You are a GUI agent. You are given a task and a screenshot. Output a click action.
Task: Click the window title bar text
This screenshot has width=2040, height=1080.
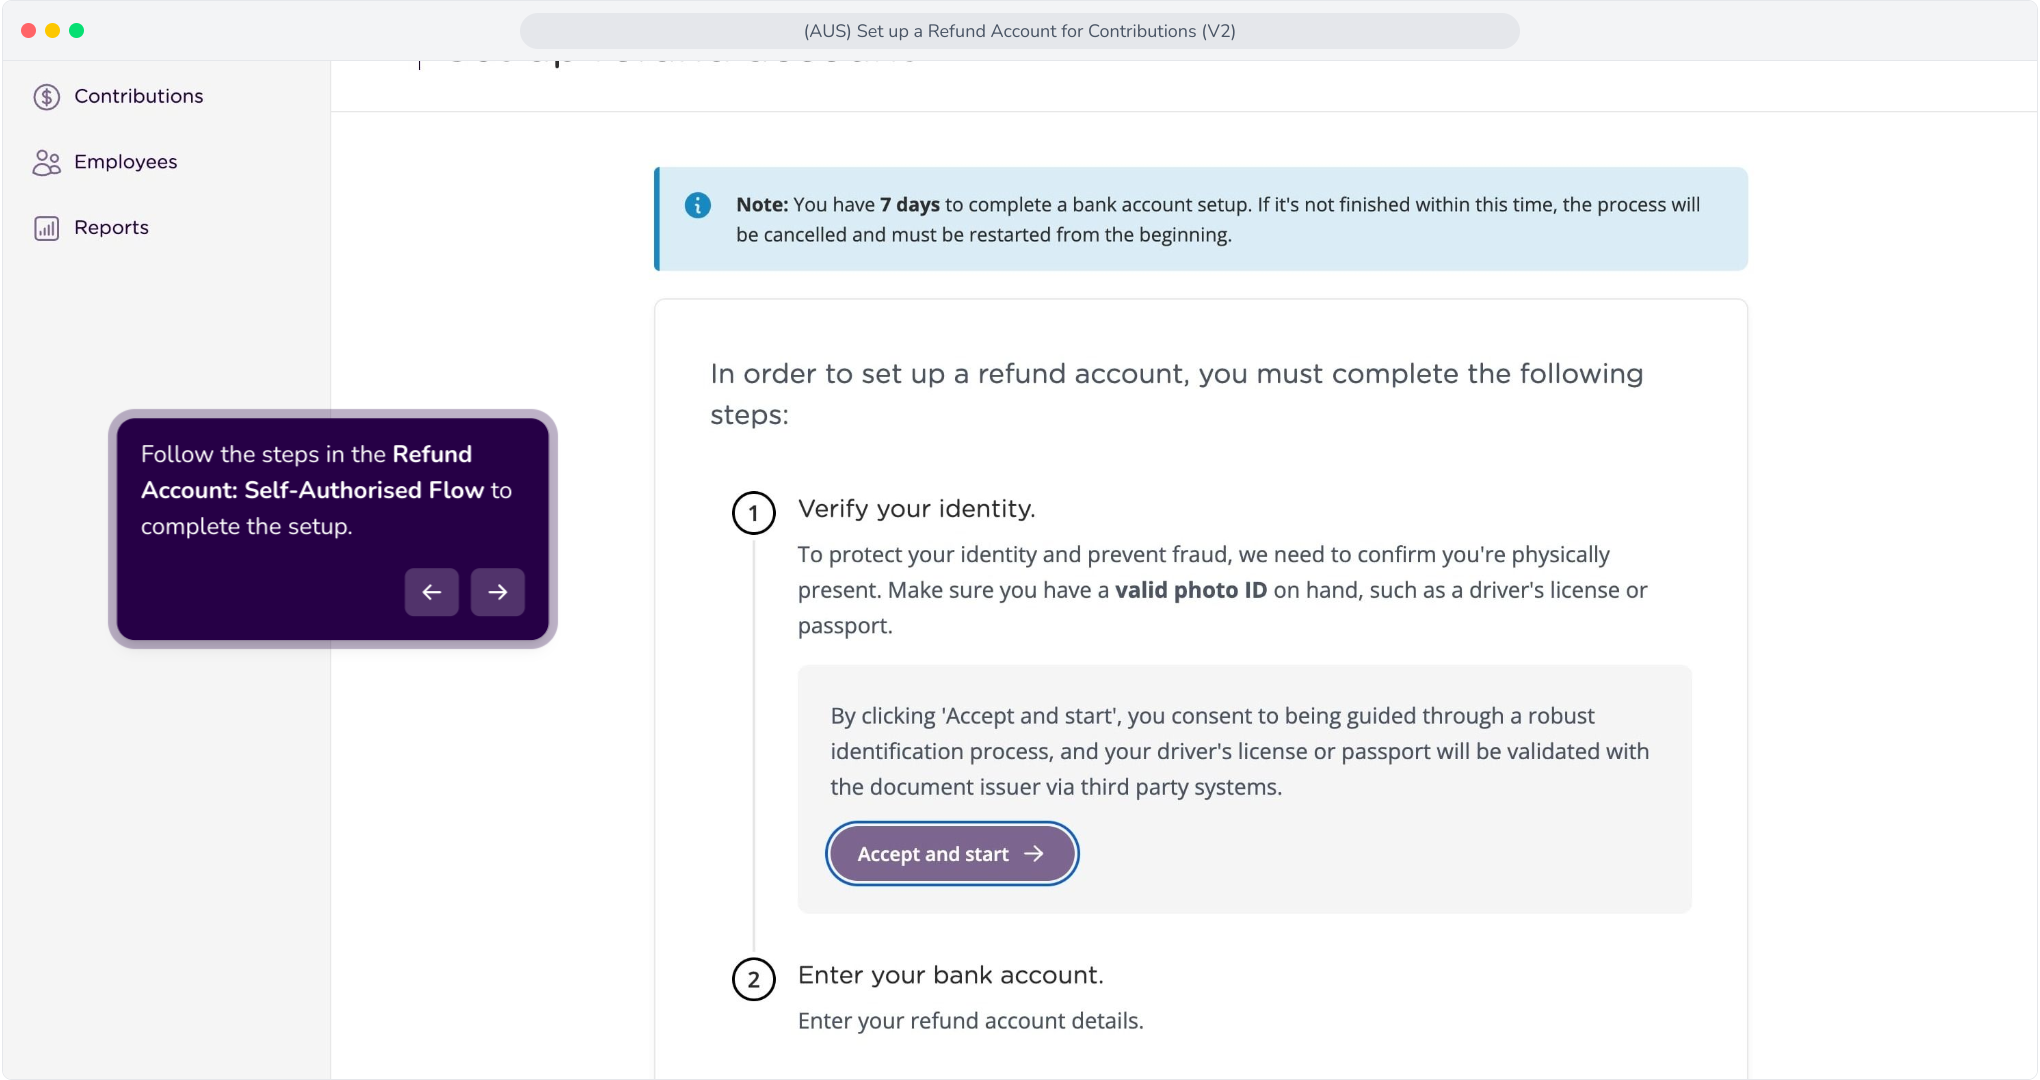[1019, 31]
